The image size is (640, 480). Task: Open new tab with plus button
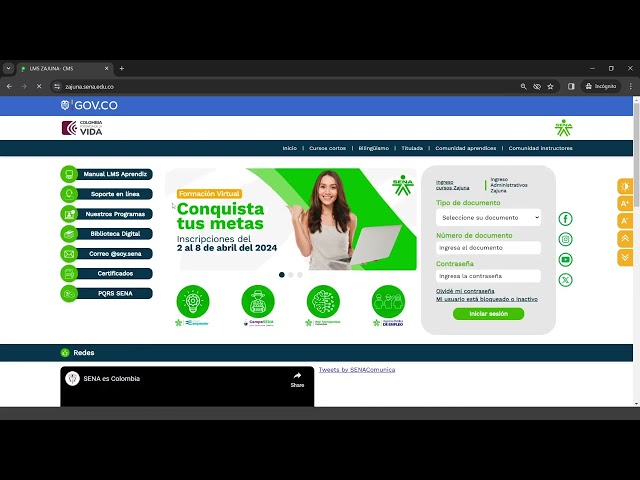(122, 69)
